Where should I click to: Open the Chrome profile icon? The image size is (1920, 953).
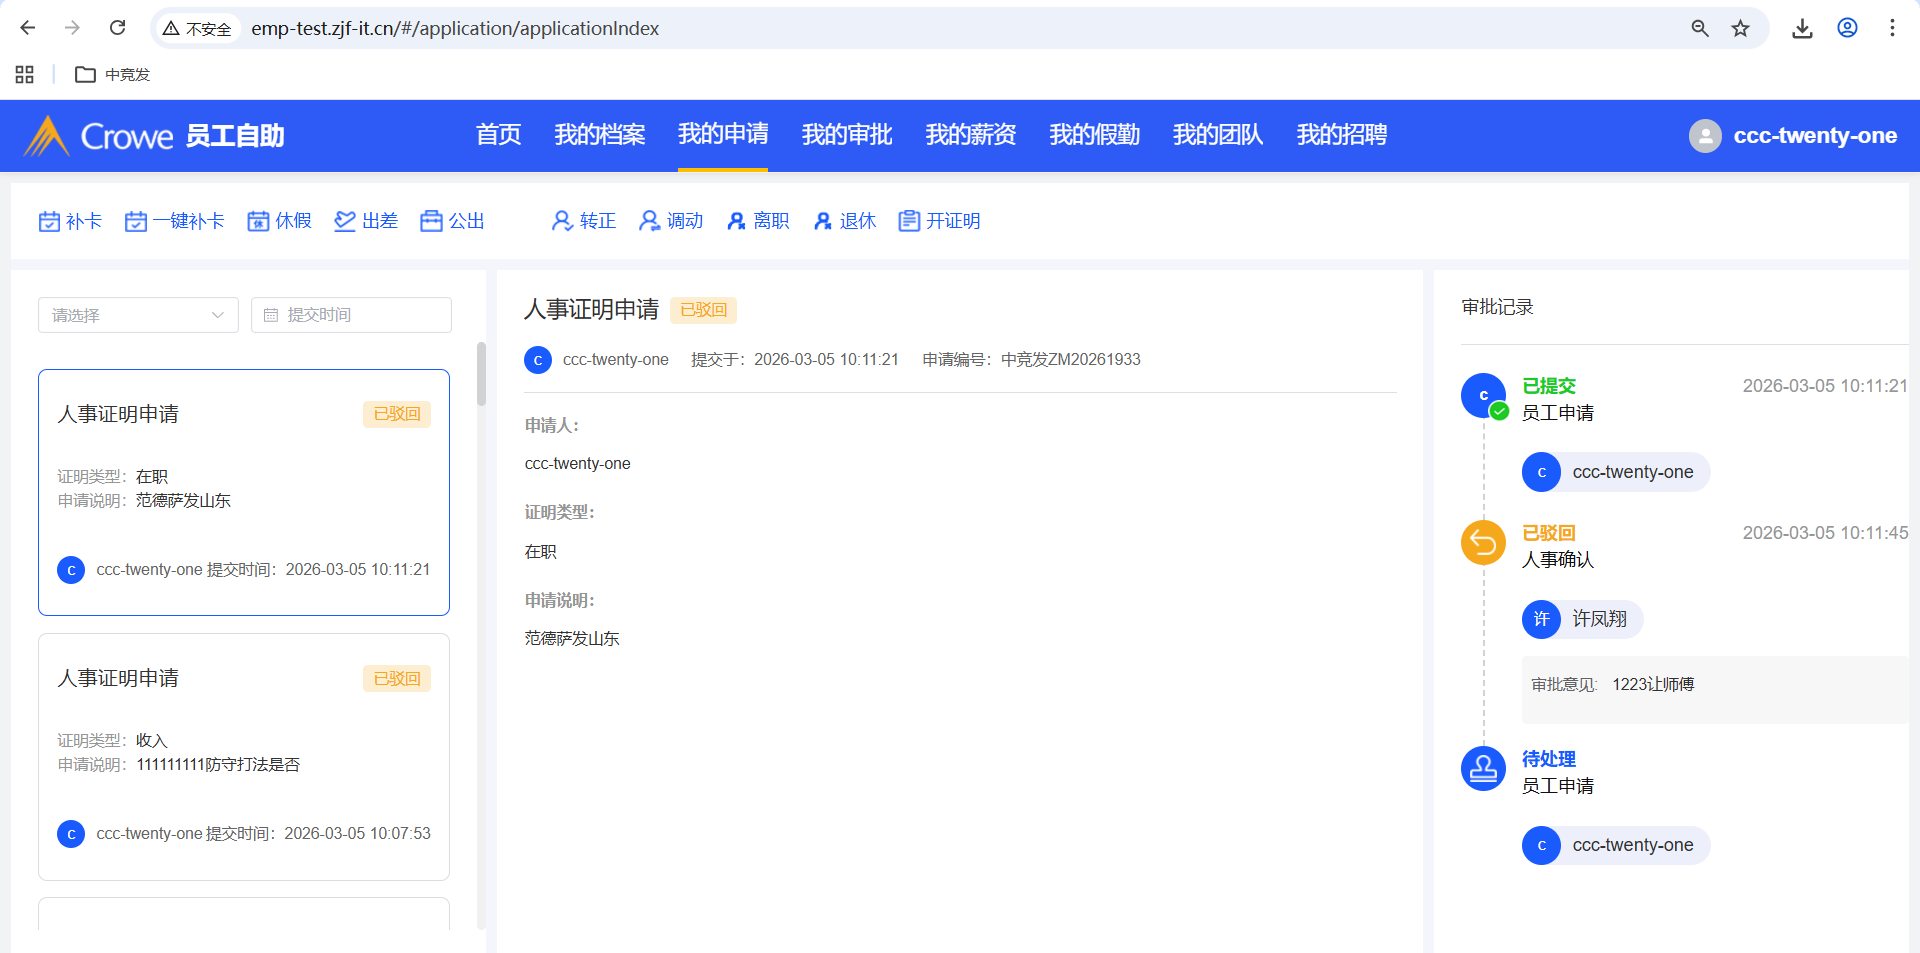pos(1848,28)
